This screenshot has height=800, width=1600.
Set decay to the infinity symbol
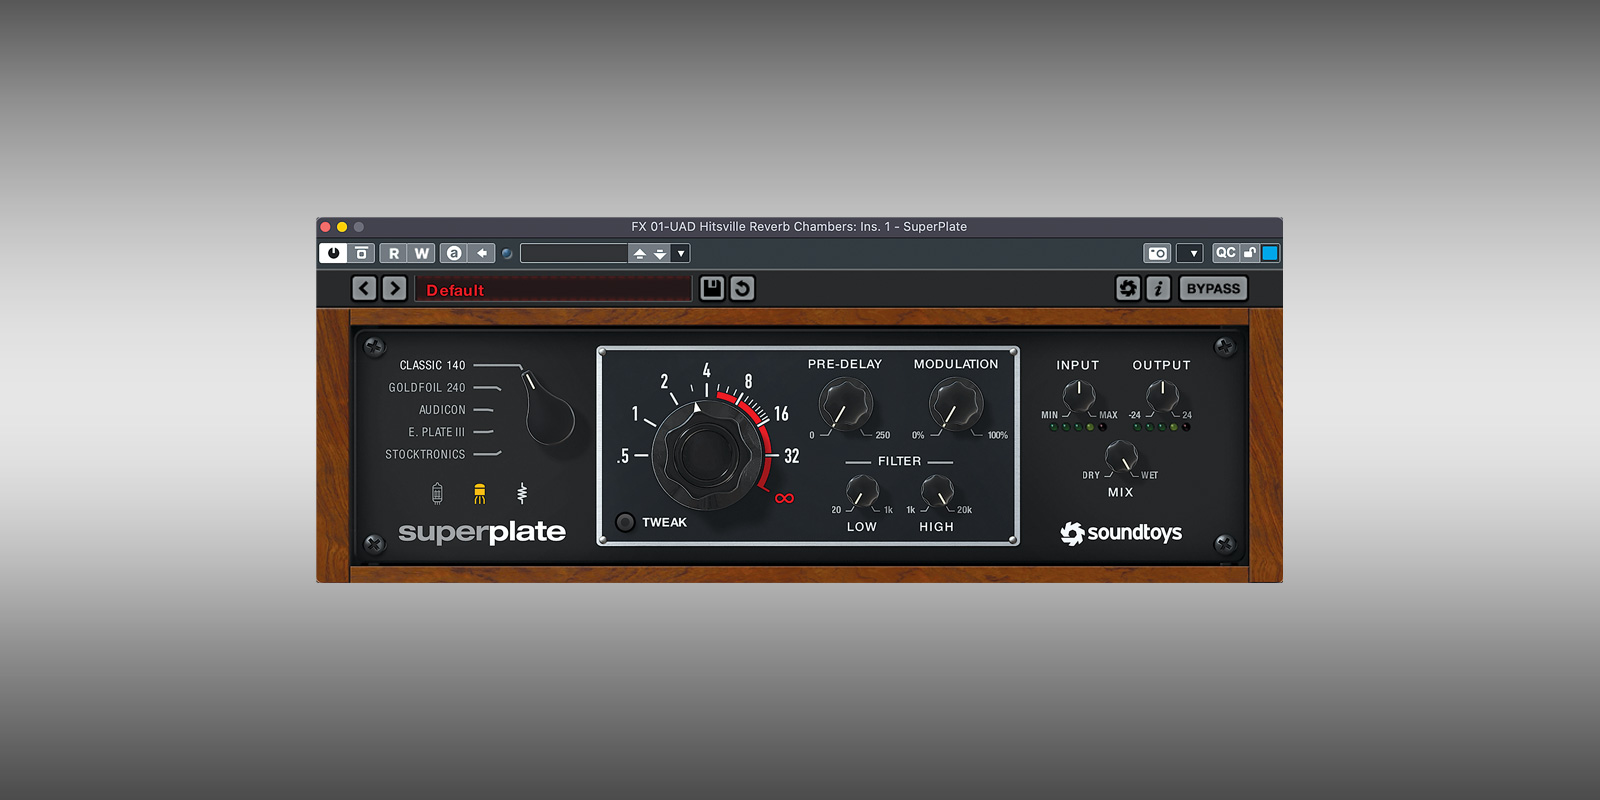point(784,498)
